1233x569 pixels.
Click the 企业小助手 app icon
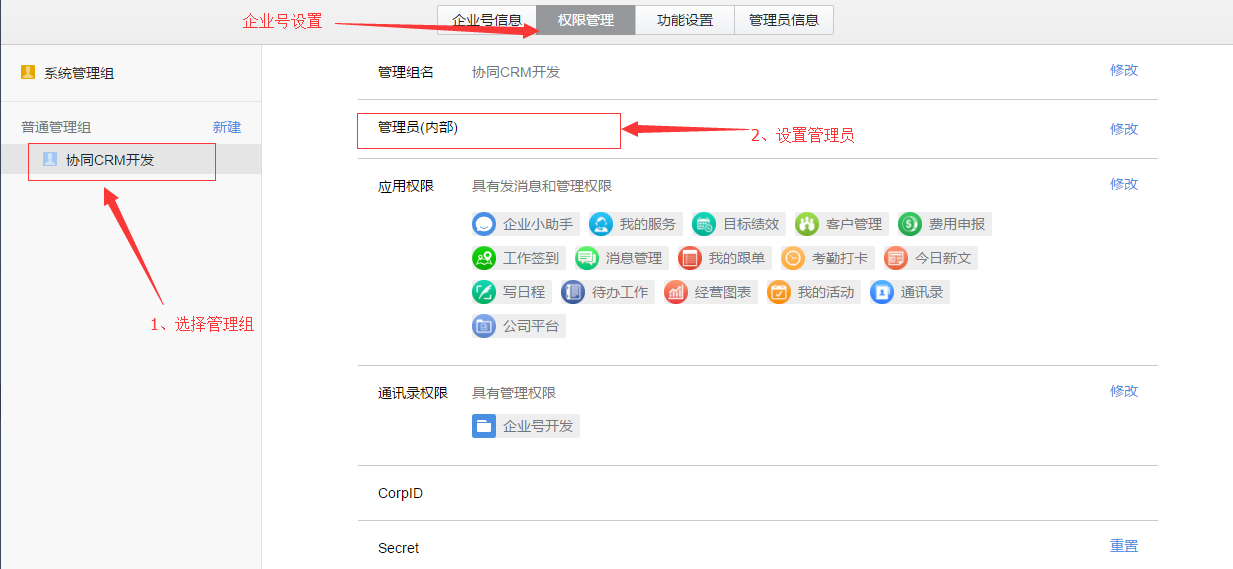click(484, 224)
